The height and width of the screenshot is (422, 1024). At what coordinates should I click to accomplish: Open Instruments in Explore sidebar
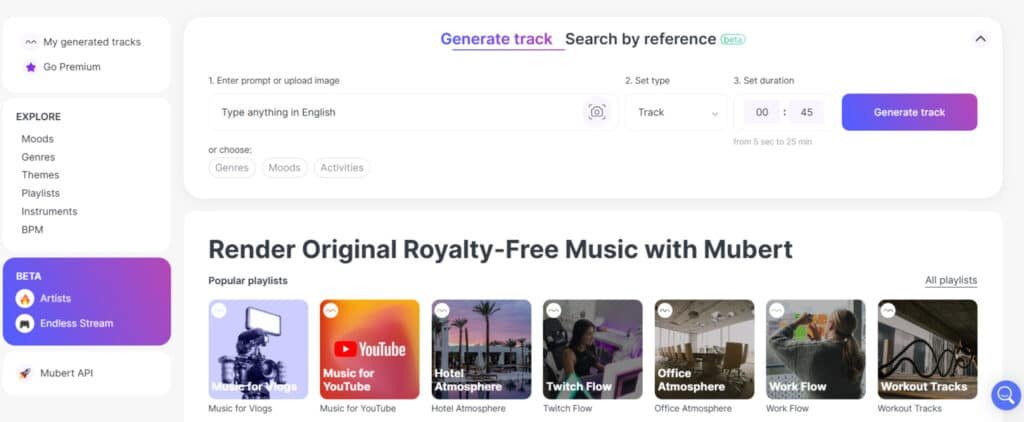pyautogui.click(x=49, y=212)
